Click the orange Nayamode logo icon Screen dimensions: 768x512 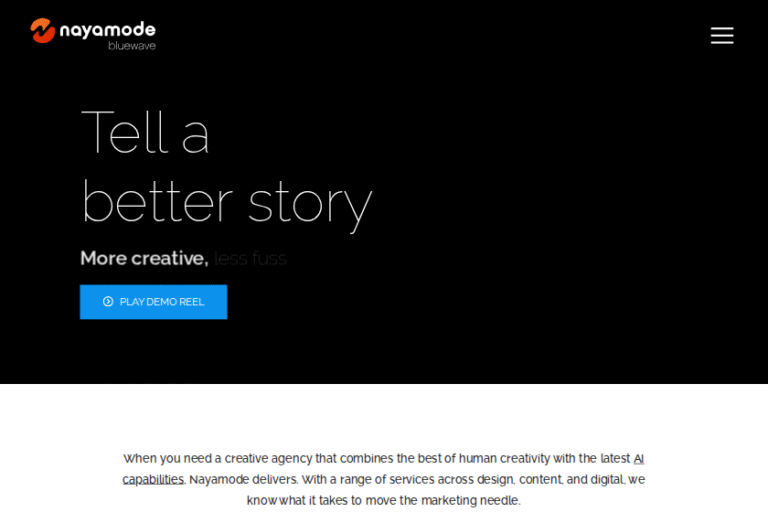[x=42, y=31]
